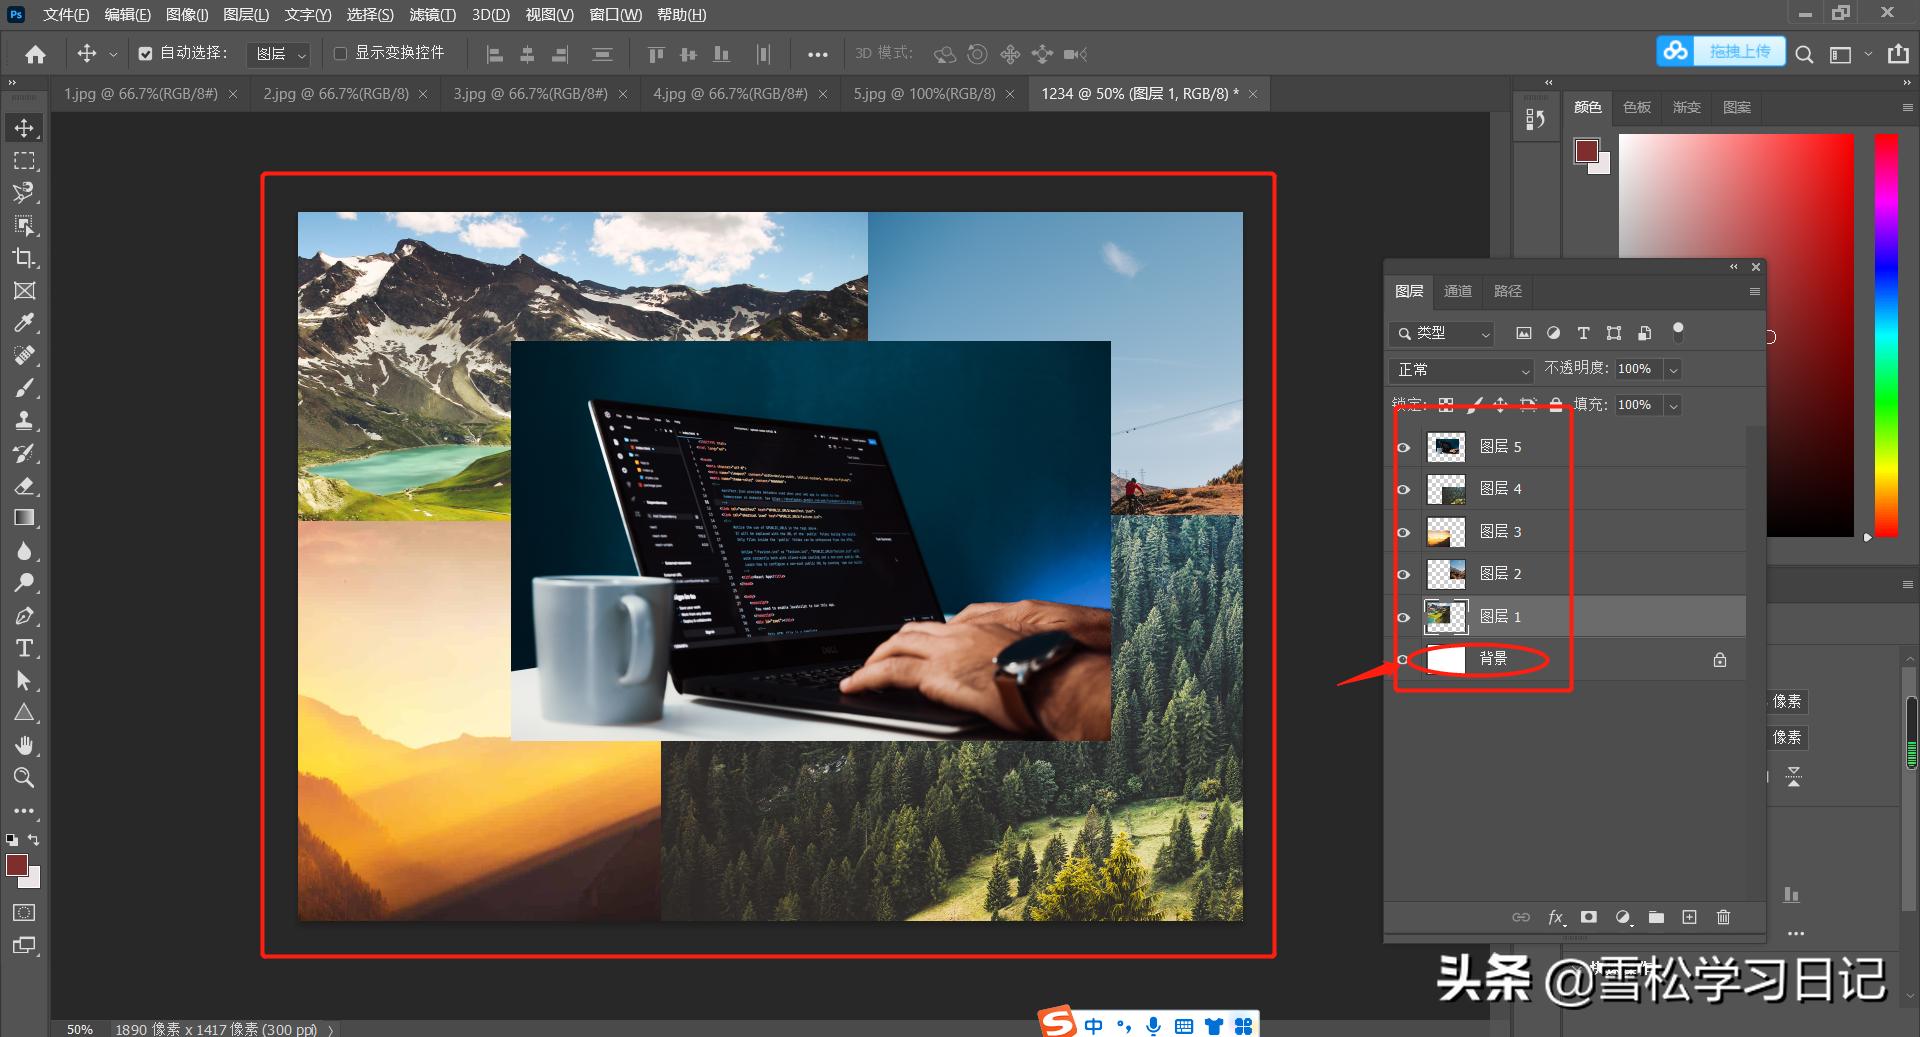
Task: Open the 正常 blend mode dropdown
Action: (1461, 370)
